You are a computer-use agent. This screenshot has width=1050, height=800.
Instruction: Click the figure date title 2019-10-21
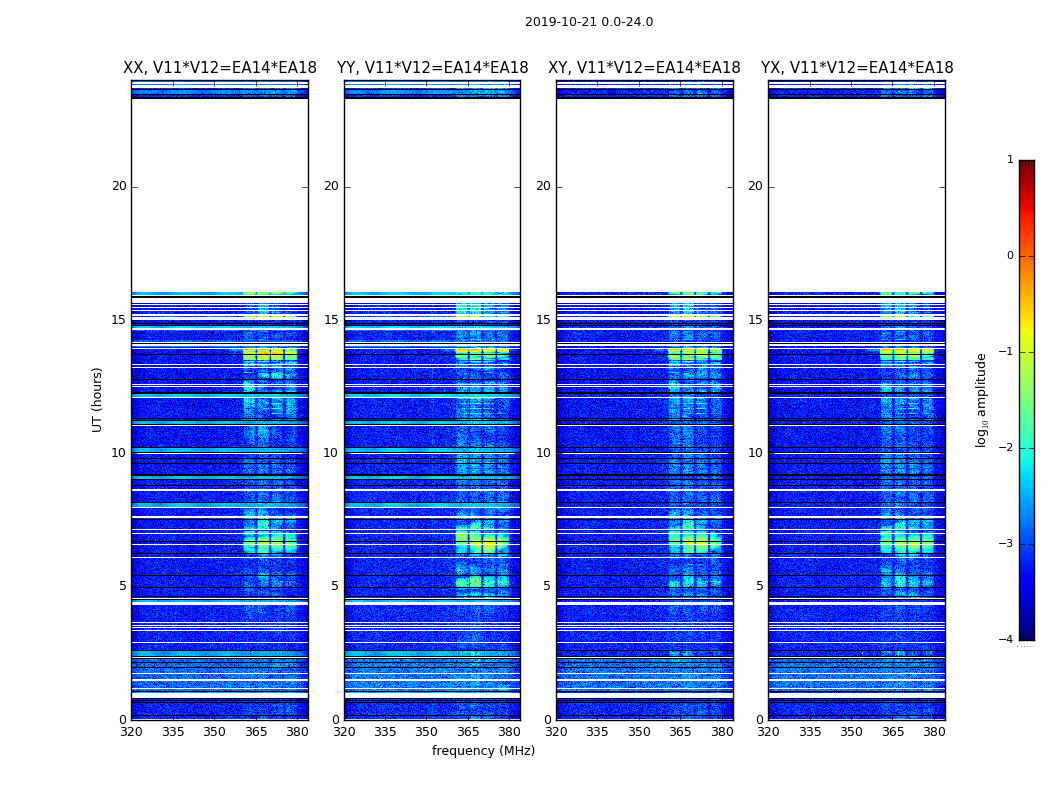pyautogui.click(x=589, y=22)
